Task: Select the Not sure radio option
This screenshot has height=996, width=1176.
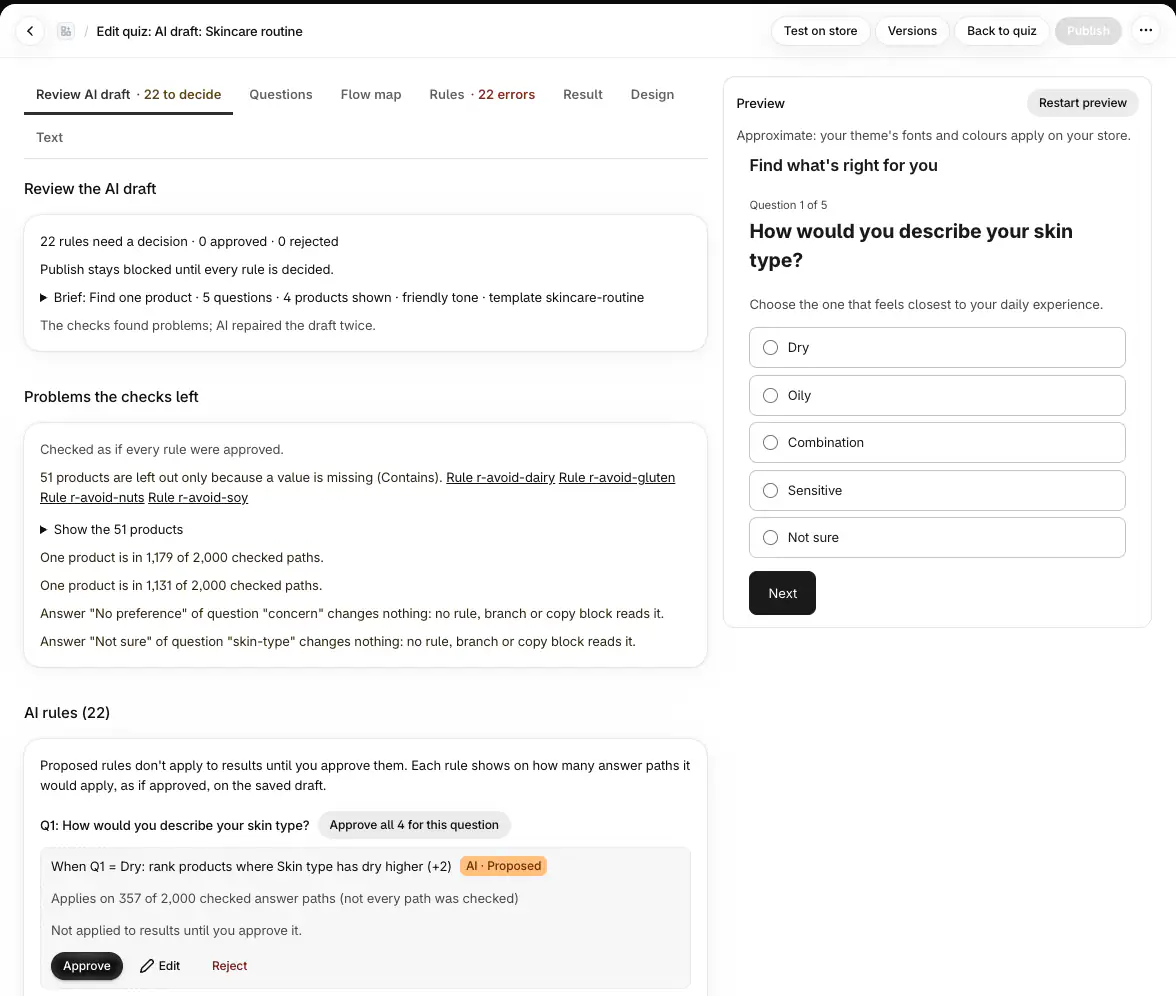Action: tap(937, 538)
